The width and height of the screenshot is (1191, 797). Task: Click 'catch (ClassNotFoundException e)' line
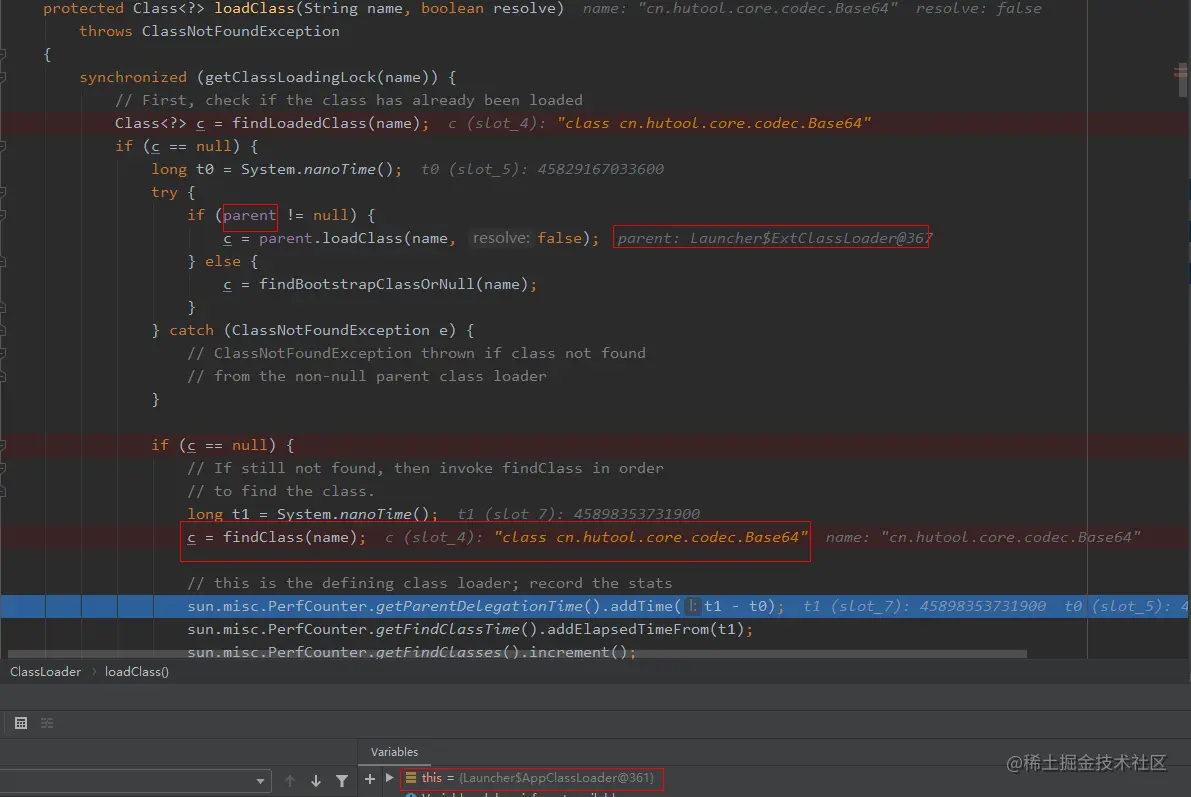pyautogui.click(x=321, y=331)
